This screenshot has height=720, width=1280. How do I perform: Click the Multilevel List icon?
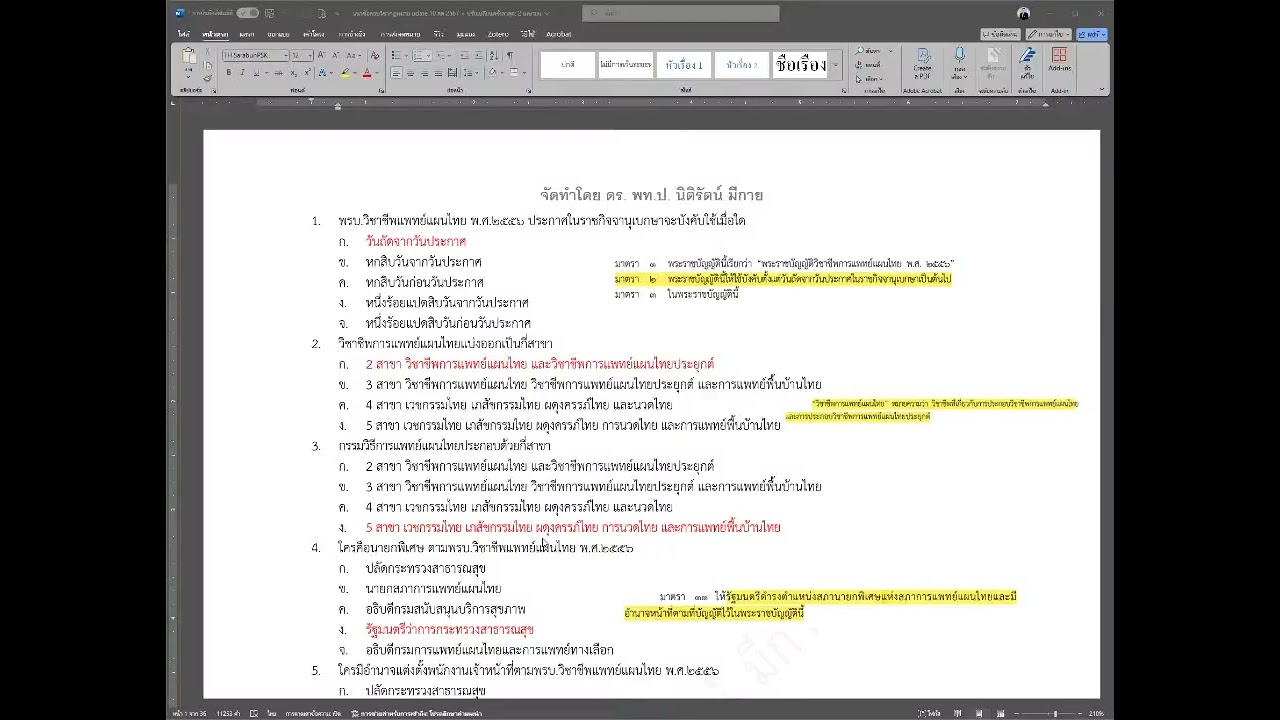click(x=441, y=55)
